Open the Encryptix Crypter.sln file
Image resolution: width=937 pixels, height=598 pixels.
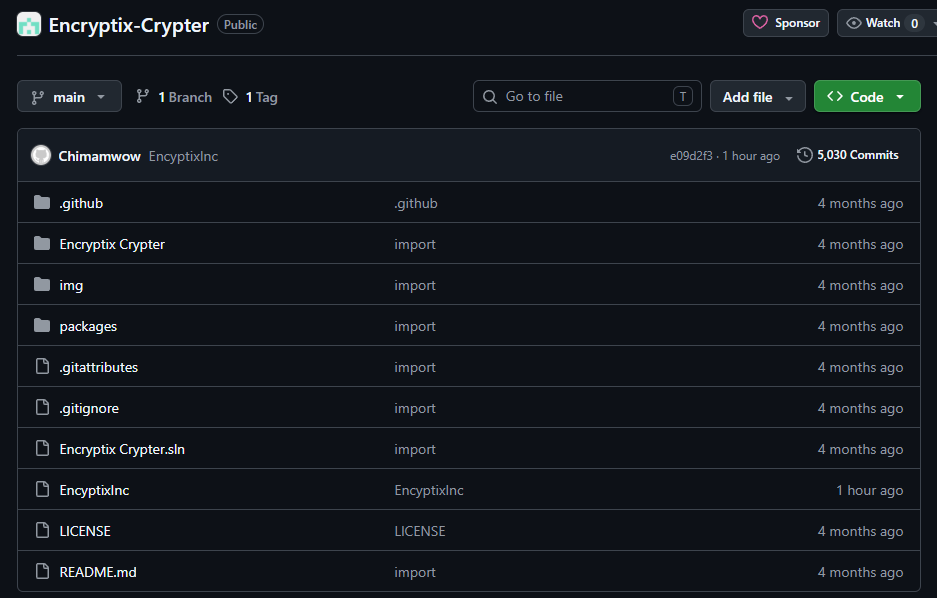tap(122, 449)
